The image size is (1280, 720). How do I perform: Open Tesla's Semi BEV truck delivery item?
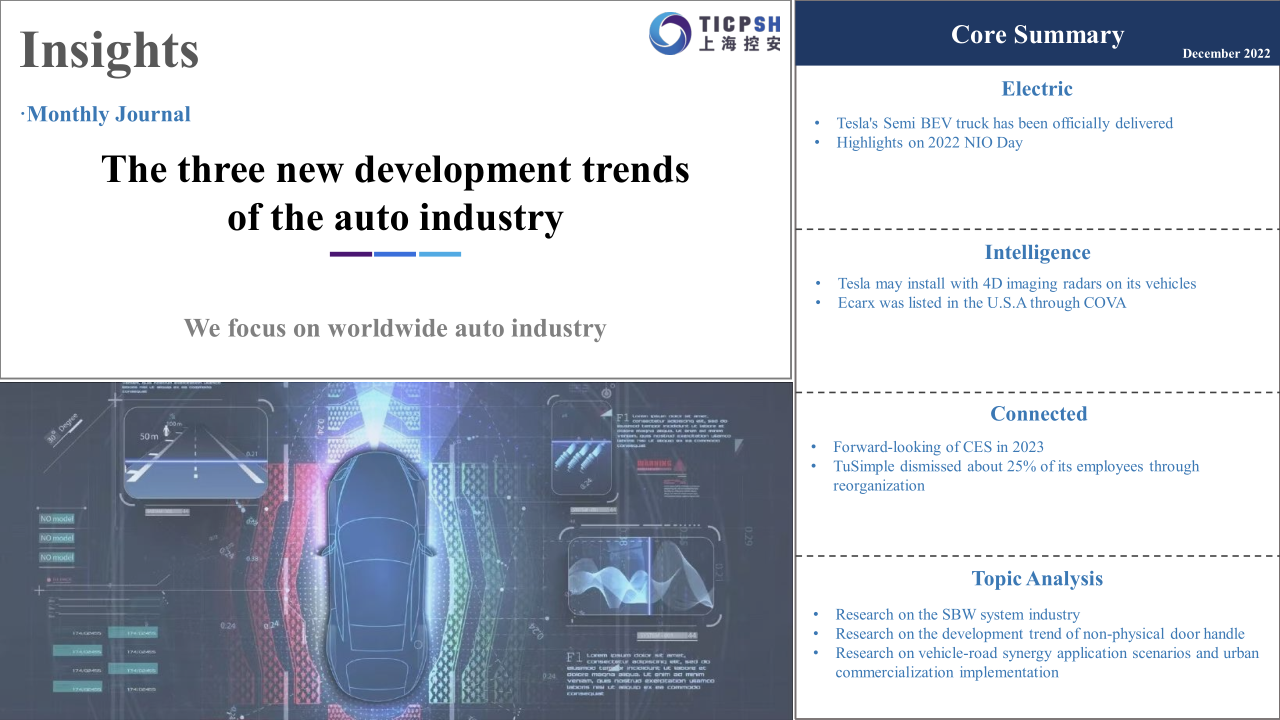pos(1004,123)
